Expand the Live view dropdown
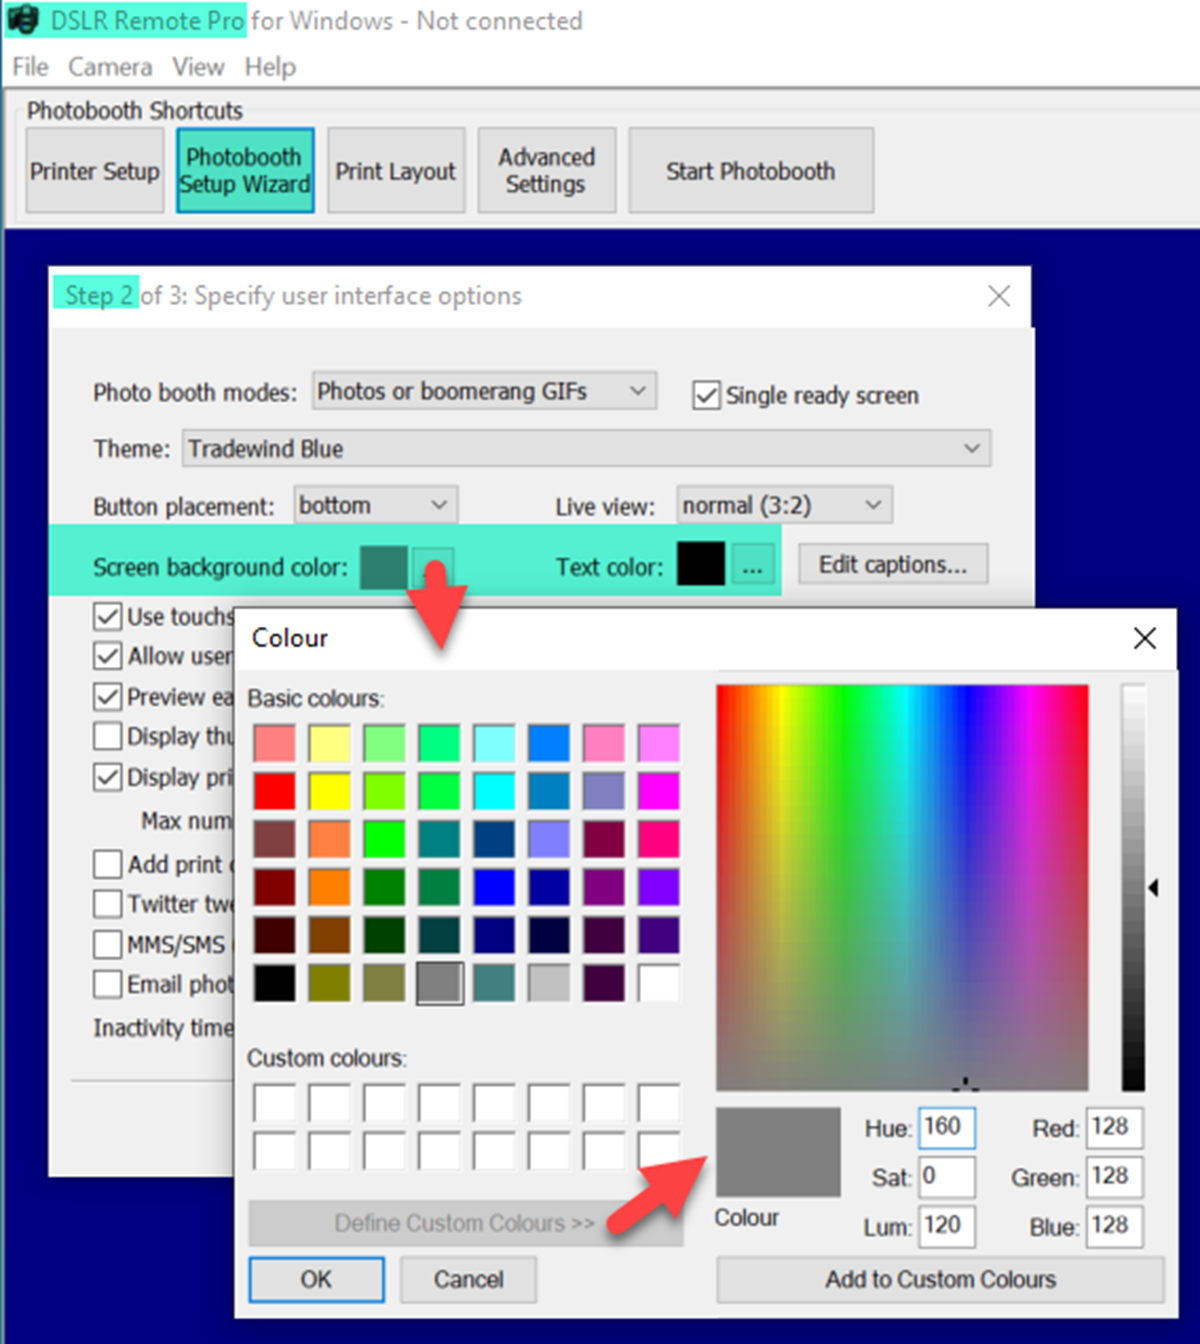 coord(784,505)
